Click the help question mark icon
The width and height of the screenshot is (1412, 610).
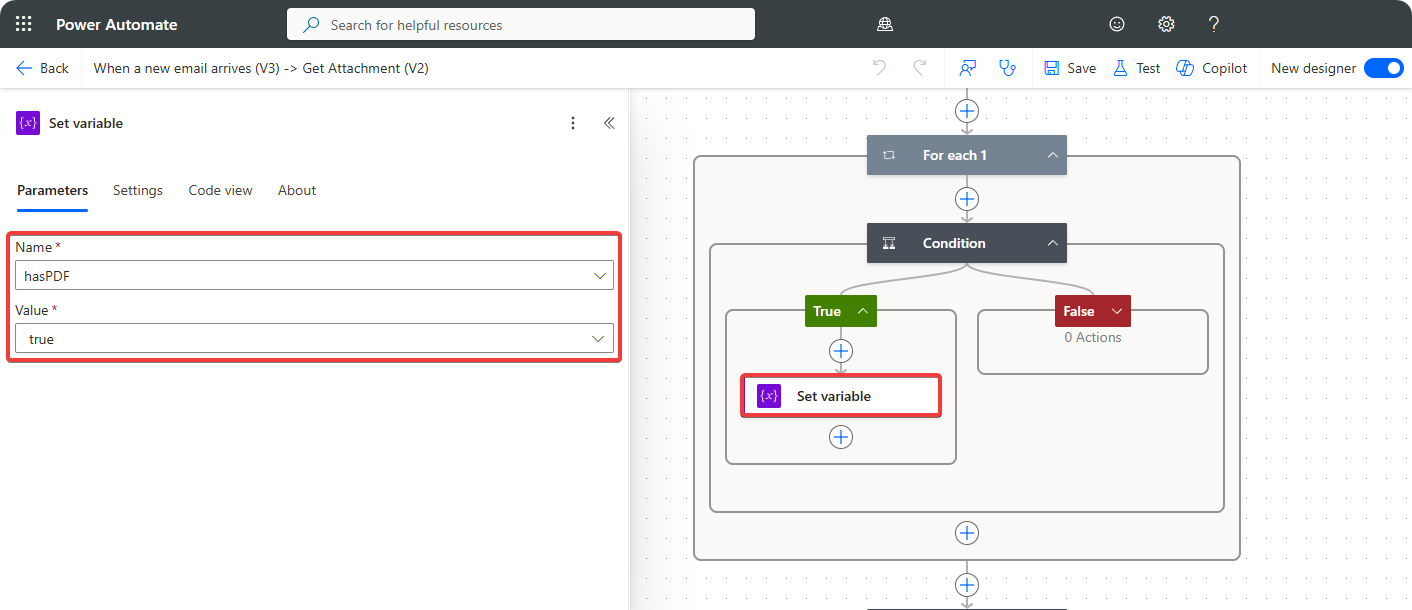point(1214,24)
